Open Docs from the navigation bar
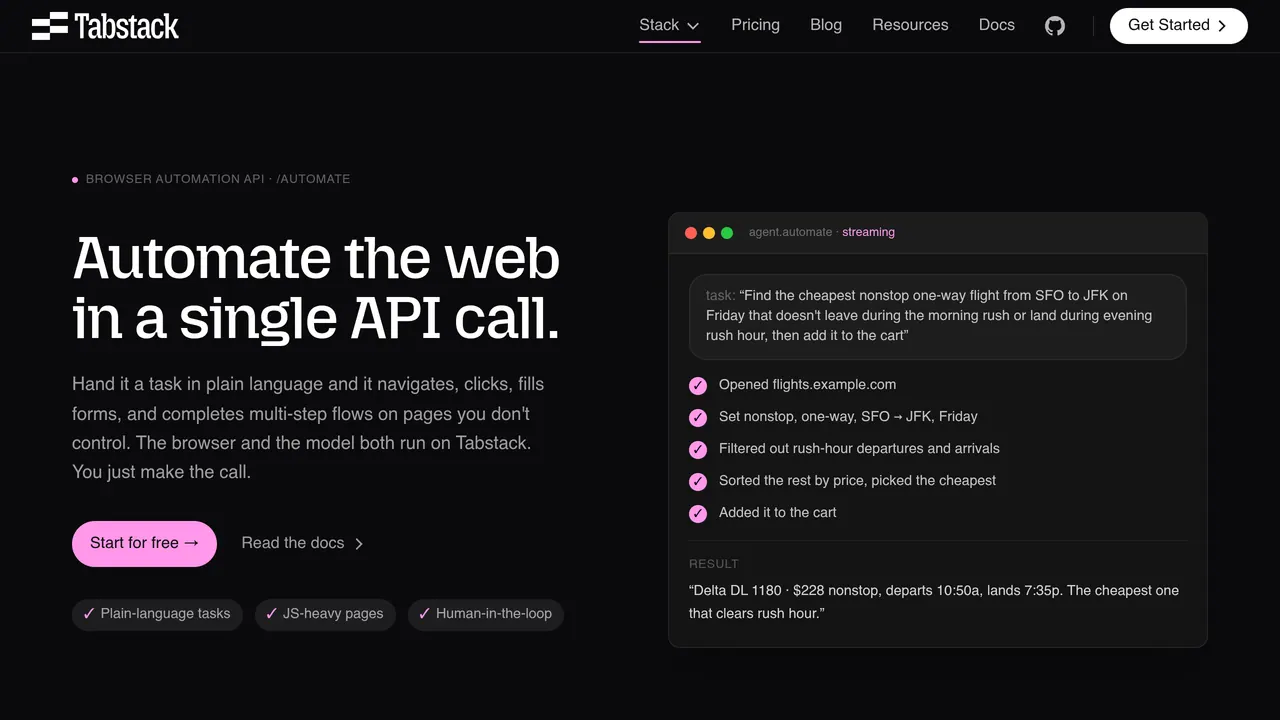Image resolution: width=1280 pixels, height=720 pixels. point(997,25)
